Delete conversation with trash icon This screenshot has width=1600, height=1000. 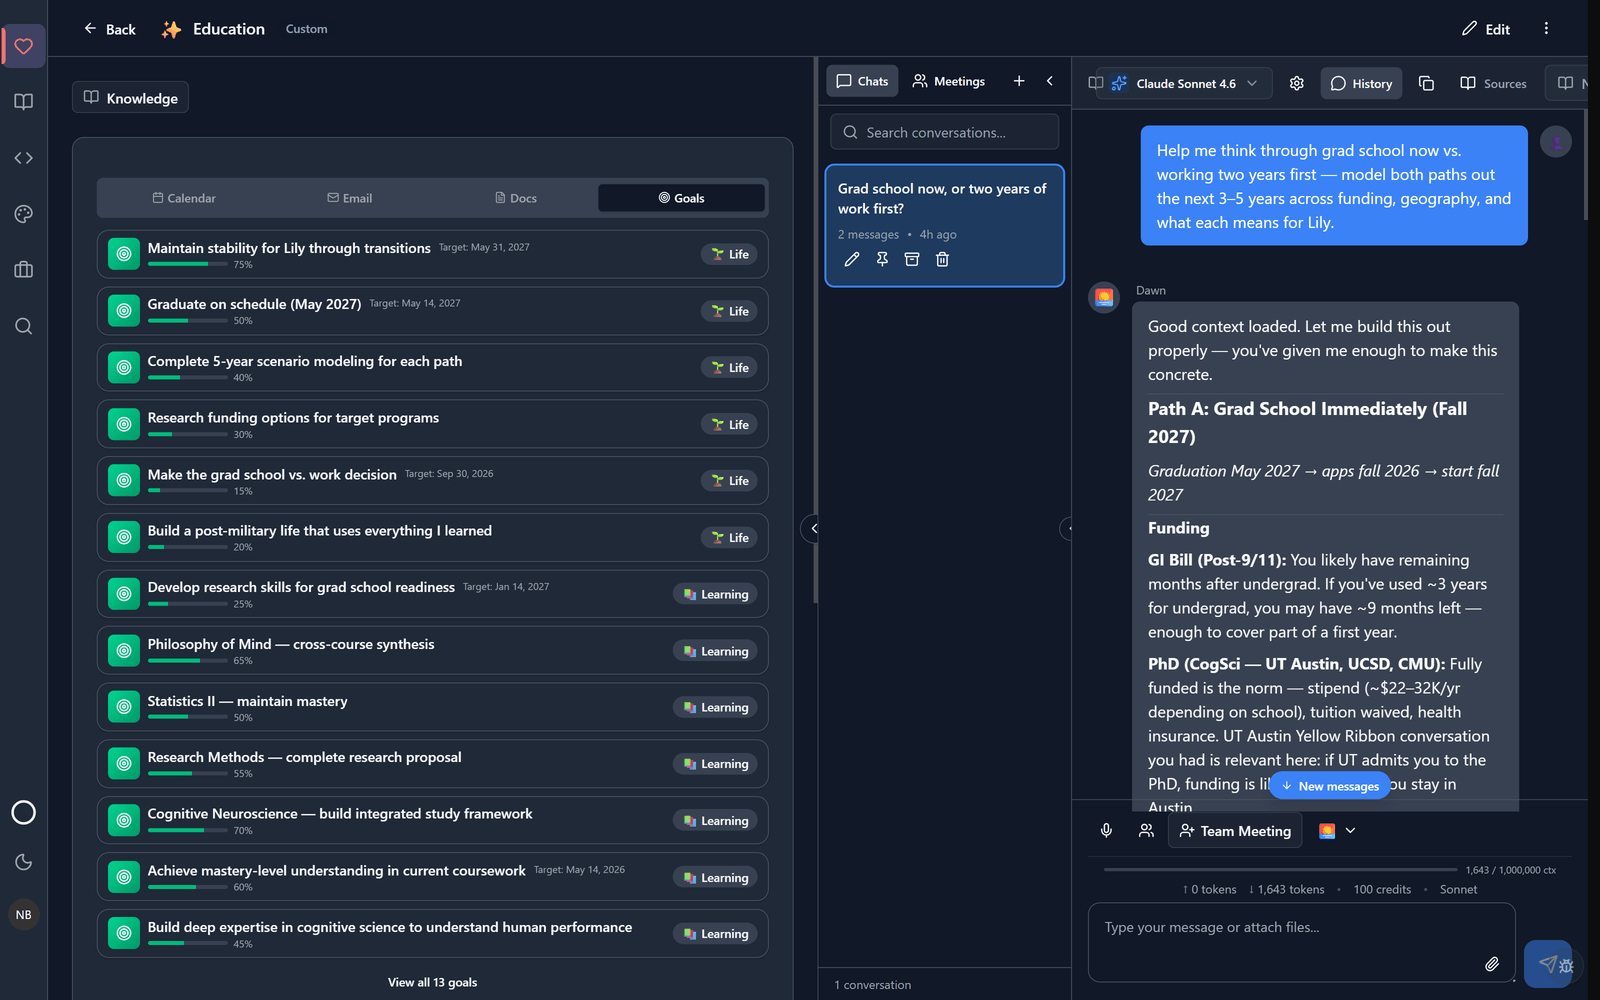pyautogui.click(x=942, y=259)
